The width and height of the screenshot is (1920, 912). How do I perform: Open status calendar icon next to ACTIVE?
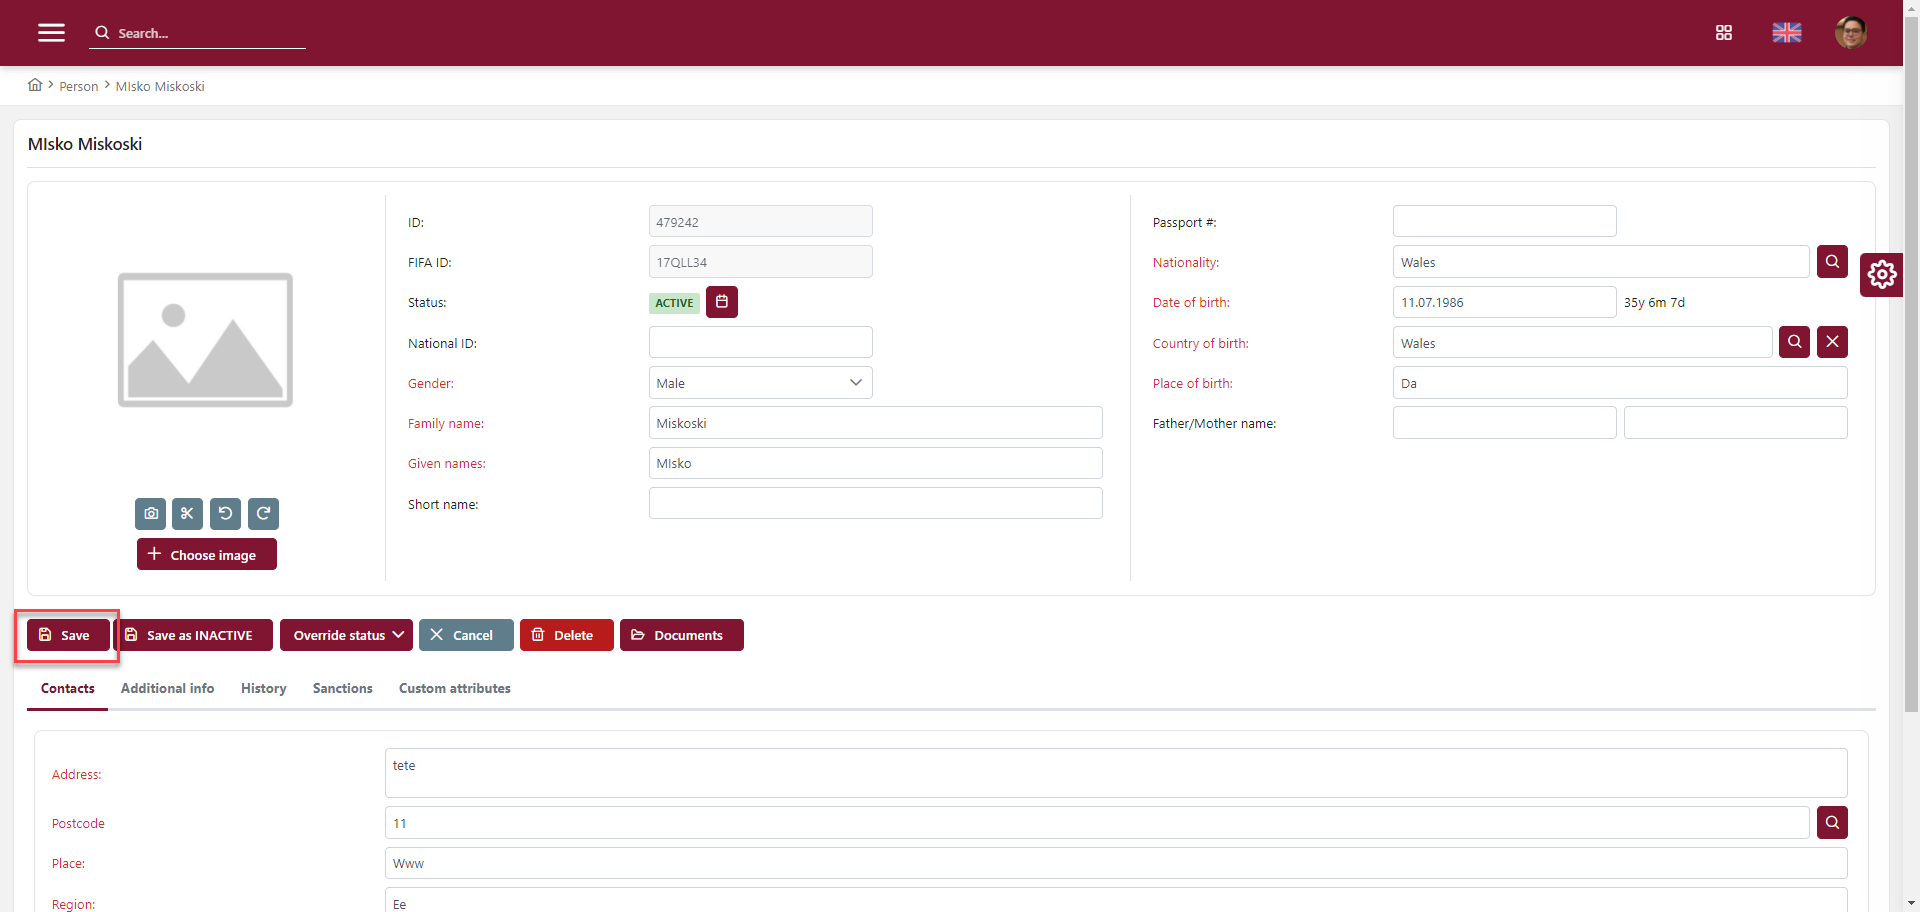point(721,302)
